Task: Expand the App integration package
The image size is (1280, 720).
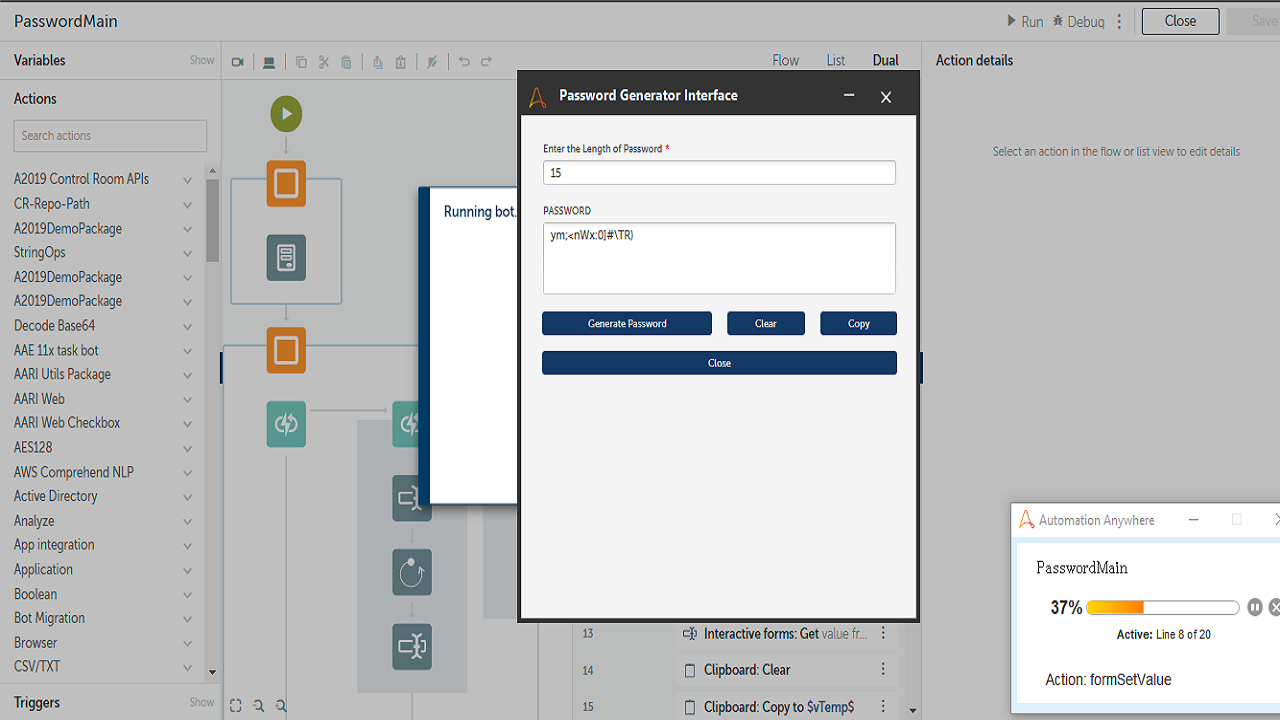Action: point(187,546)
